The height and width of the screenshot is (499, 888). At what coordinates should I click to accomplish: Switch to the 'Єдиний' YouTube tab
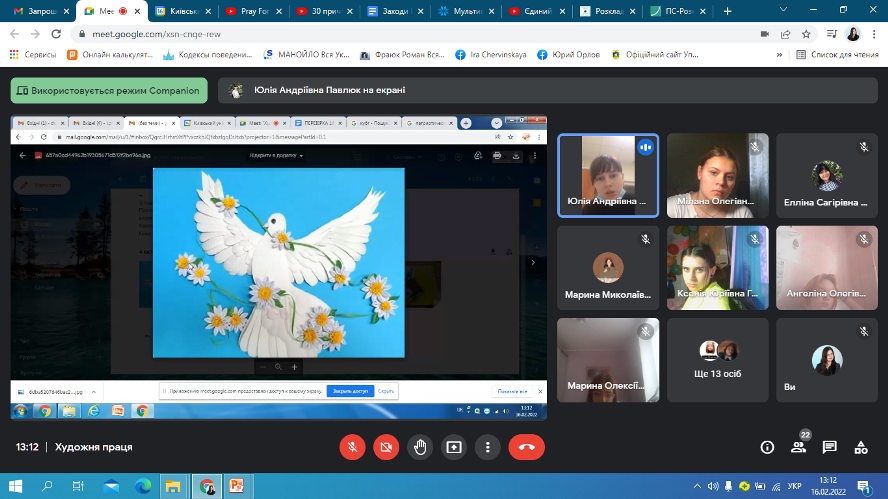(536, 11)
